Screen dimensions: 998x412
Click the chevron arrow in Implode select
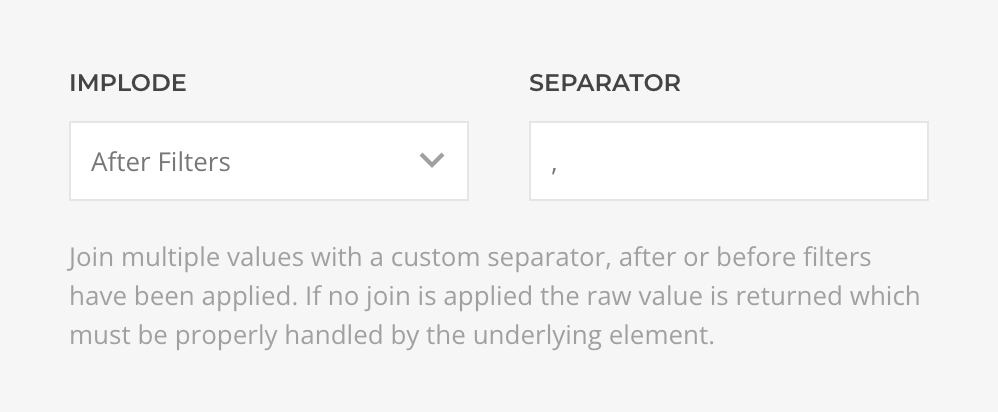pos(431,161)
